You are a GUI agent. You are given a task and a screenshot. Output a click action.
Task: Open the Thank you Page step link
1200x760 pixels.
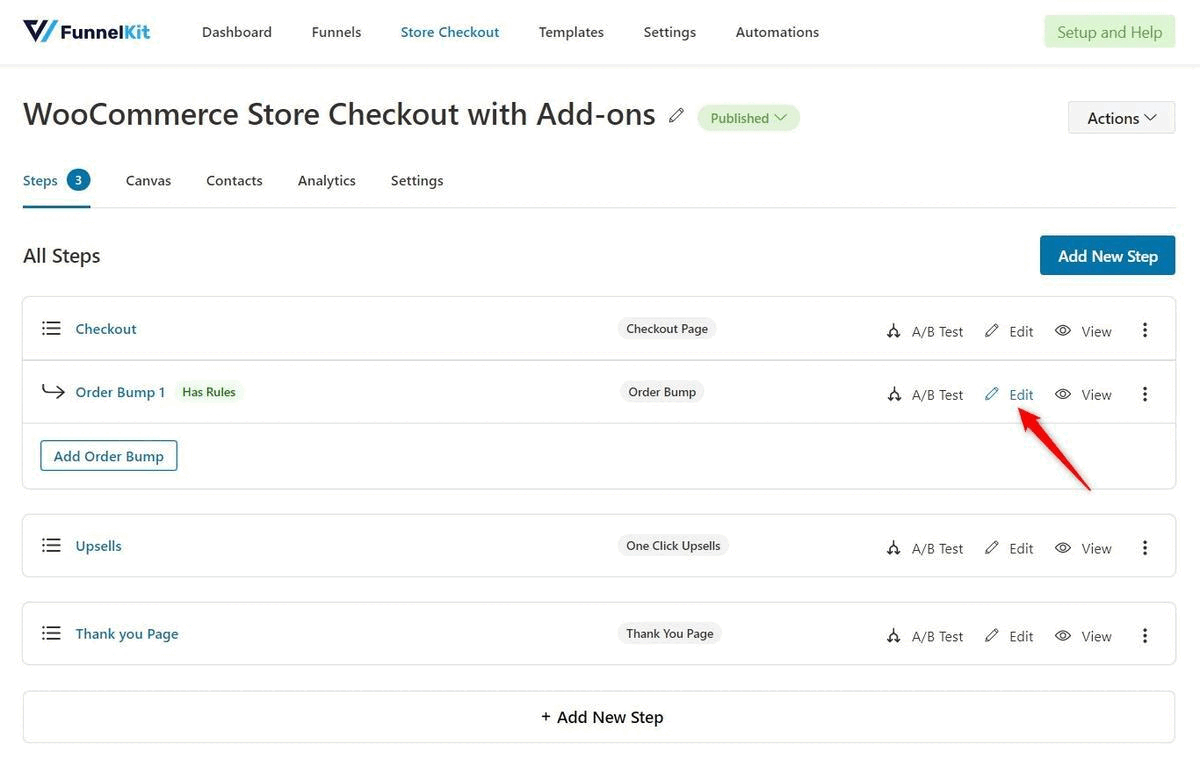127,634
